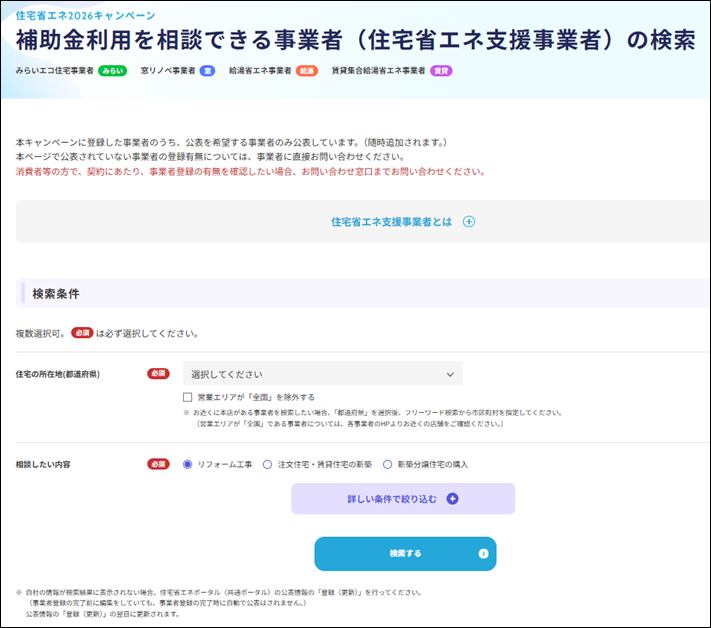This screenshot has height=628, width=711.
Task: Select the リフォーム工事 radio button
Action: click(x=188, y=464)
